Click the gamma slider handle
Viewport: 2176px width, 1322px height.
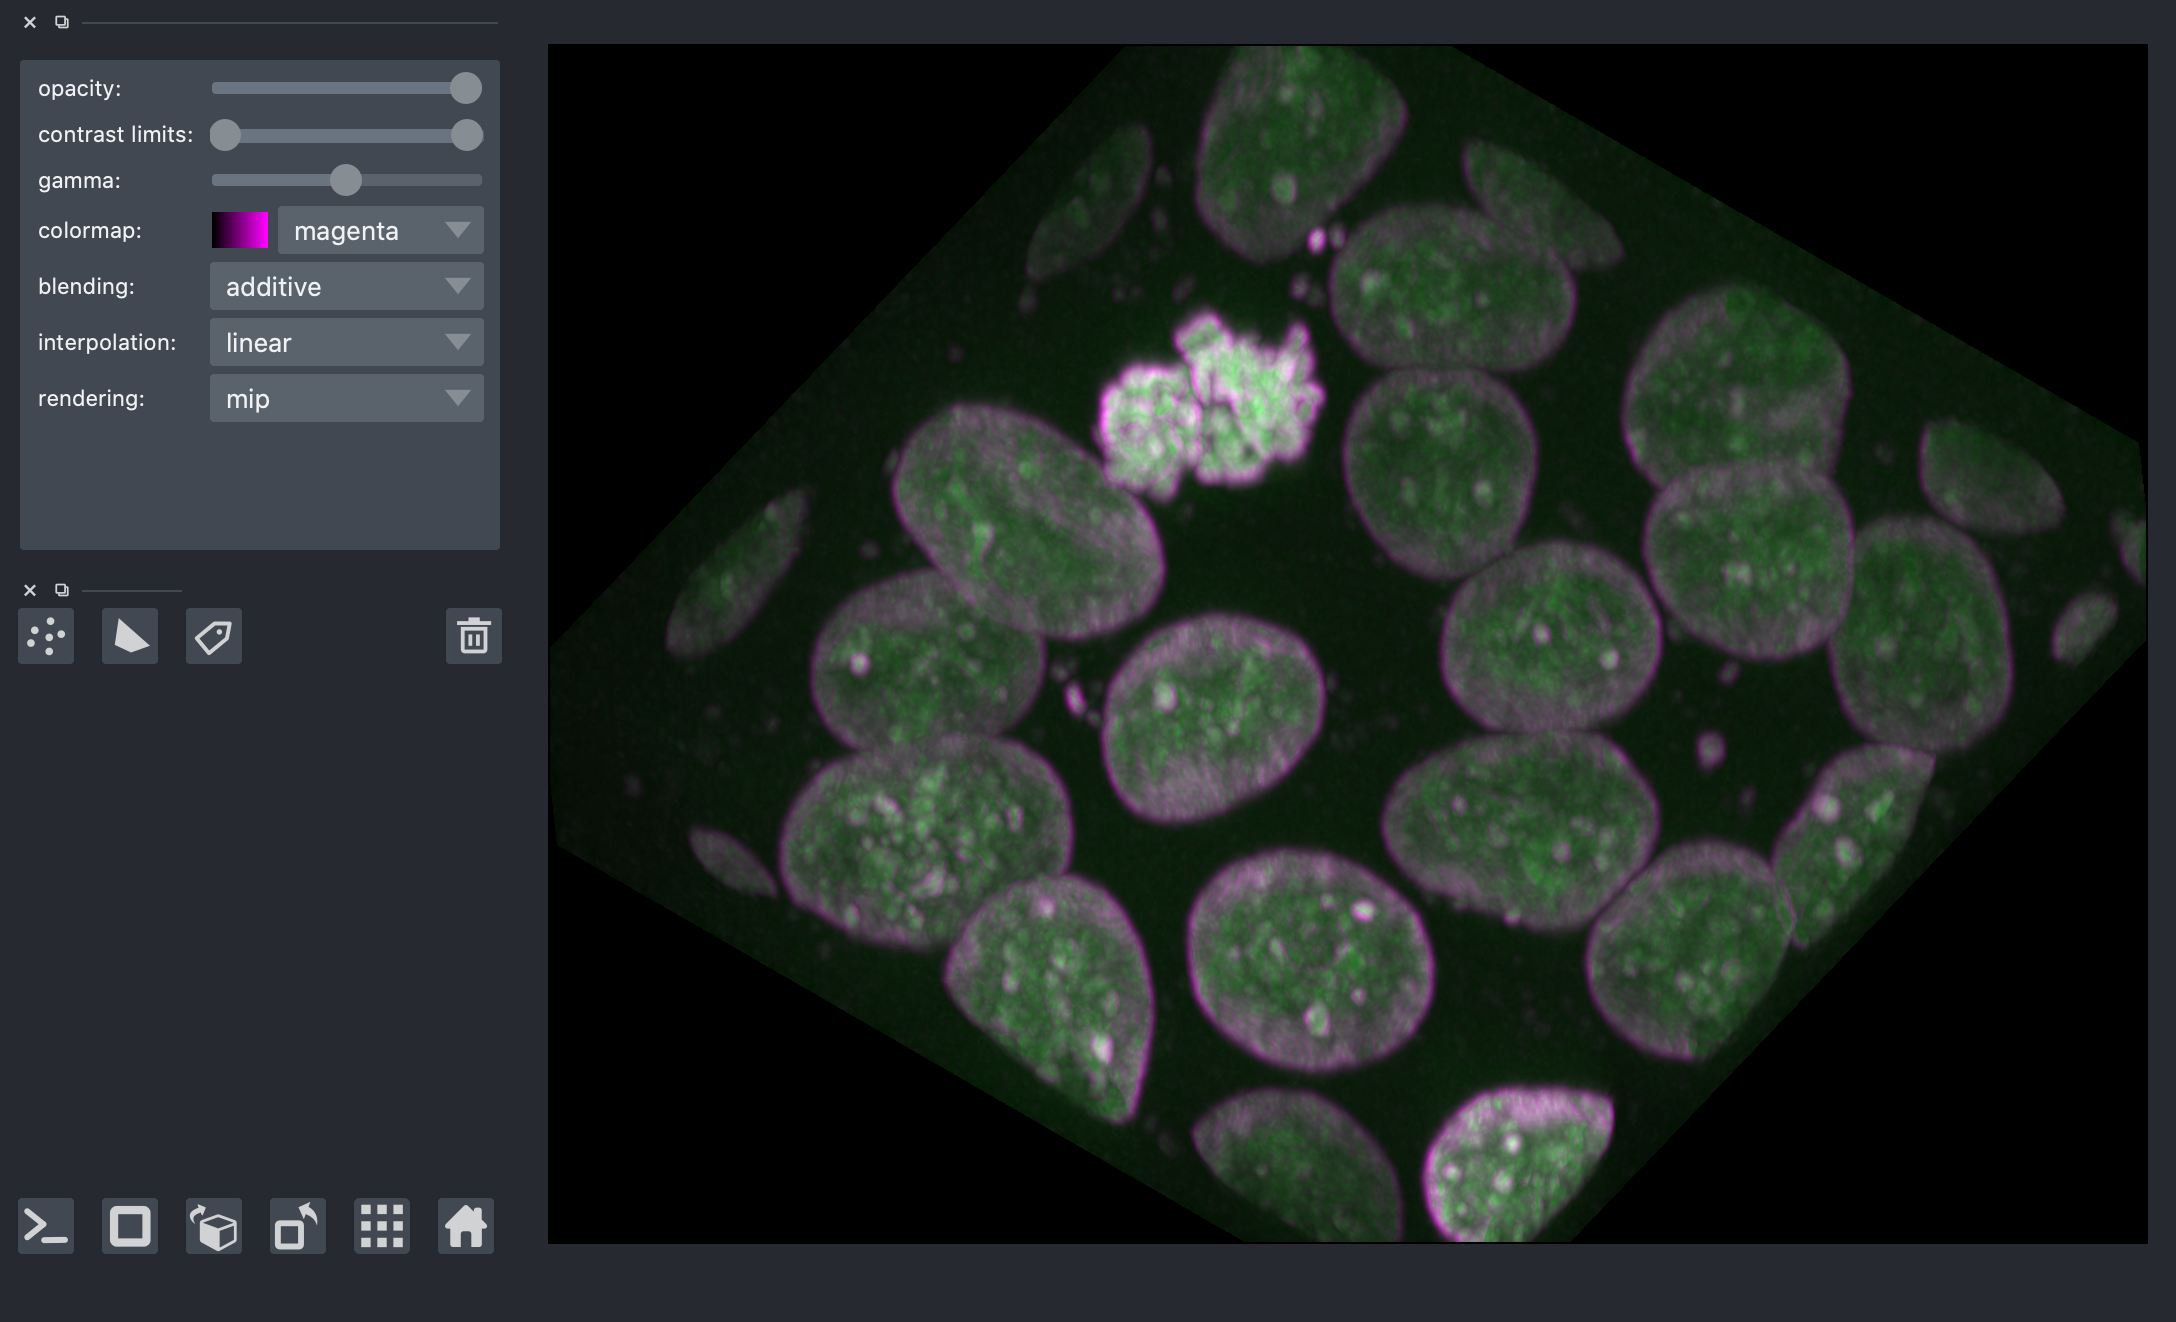[346, 180]
